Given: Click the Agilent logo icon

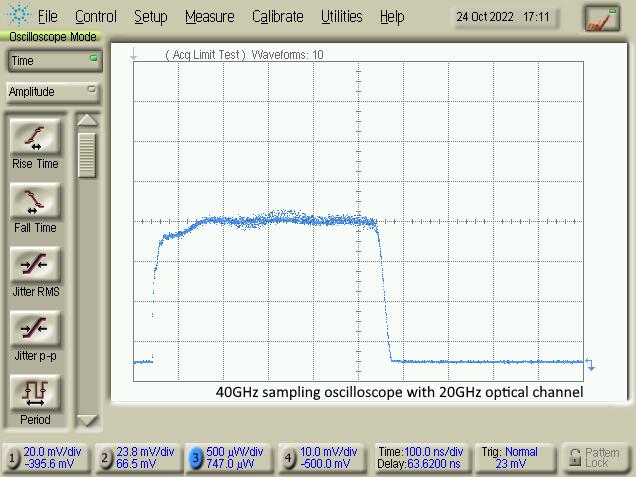Looking at the screenshot, I should point(17,16).
